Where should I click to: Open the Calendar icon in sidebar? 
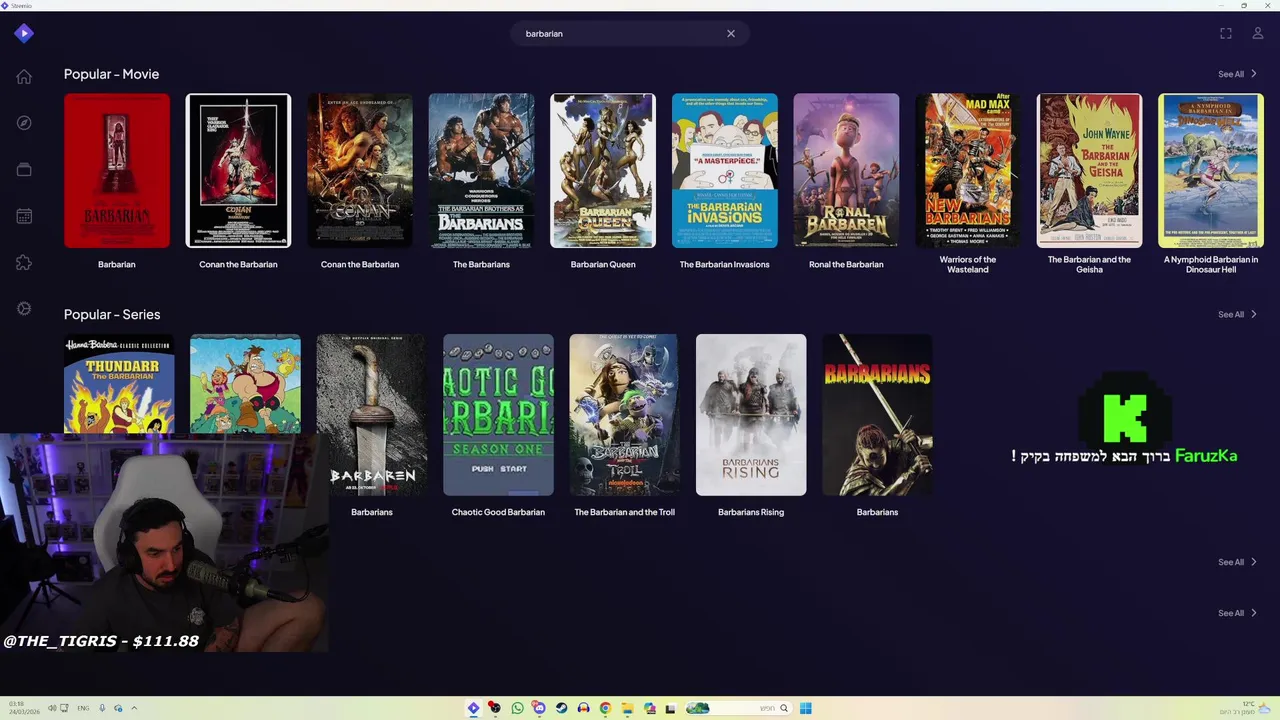click(24, 216)
